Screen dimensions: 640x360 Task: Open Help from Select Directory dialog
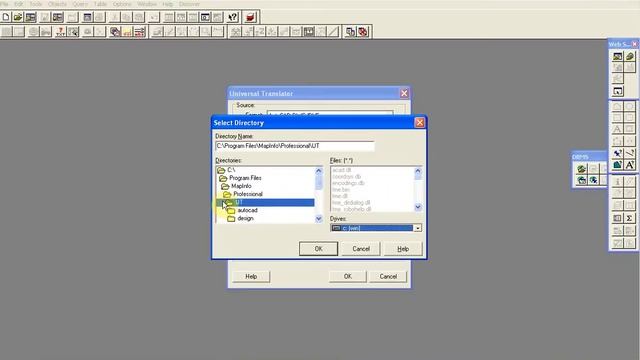click(x=403, y=249)
